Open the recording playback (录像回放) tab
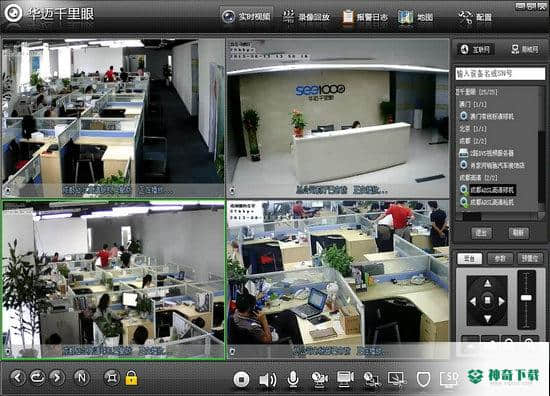The width and height of the screenshot is (550, 396). point(306,16)
